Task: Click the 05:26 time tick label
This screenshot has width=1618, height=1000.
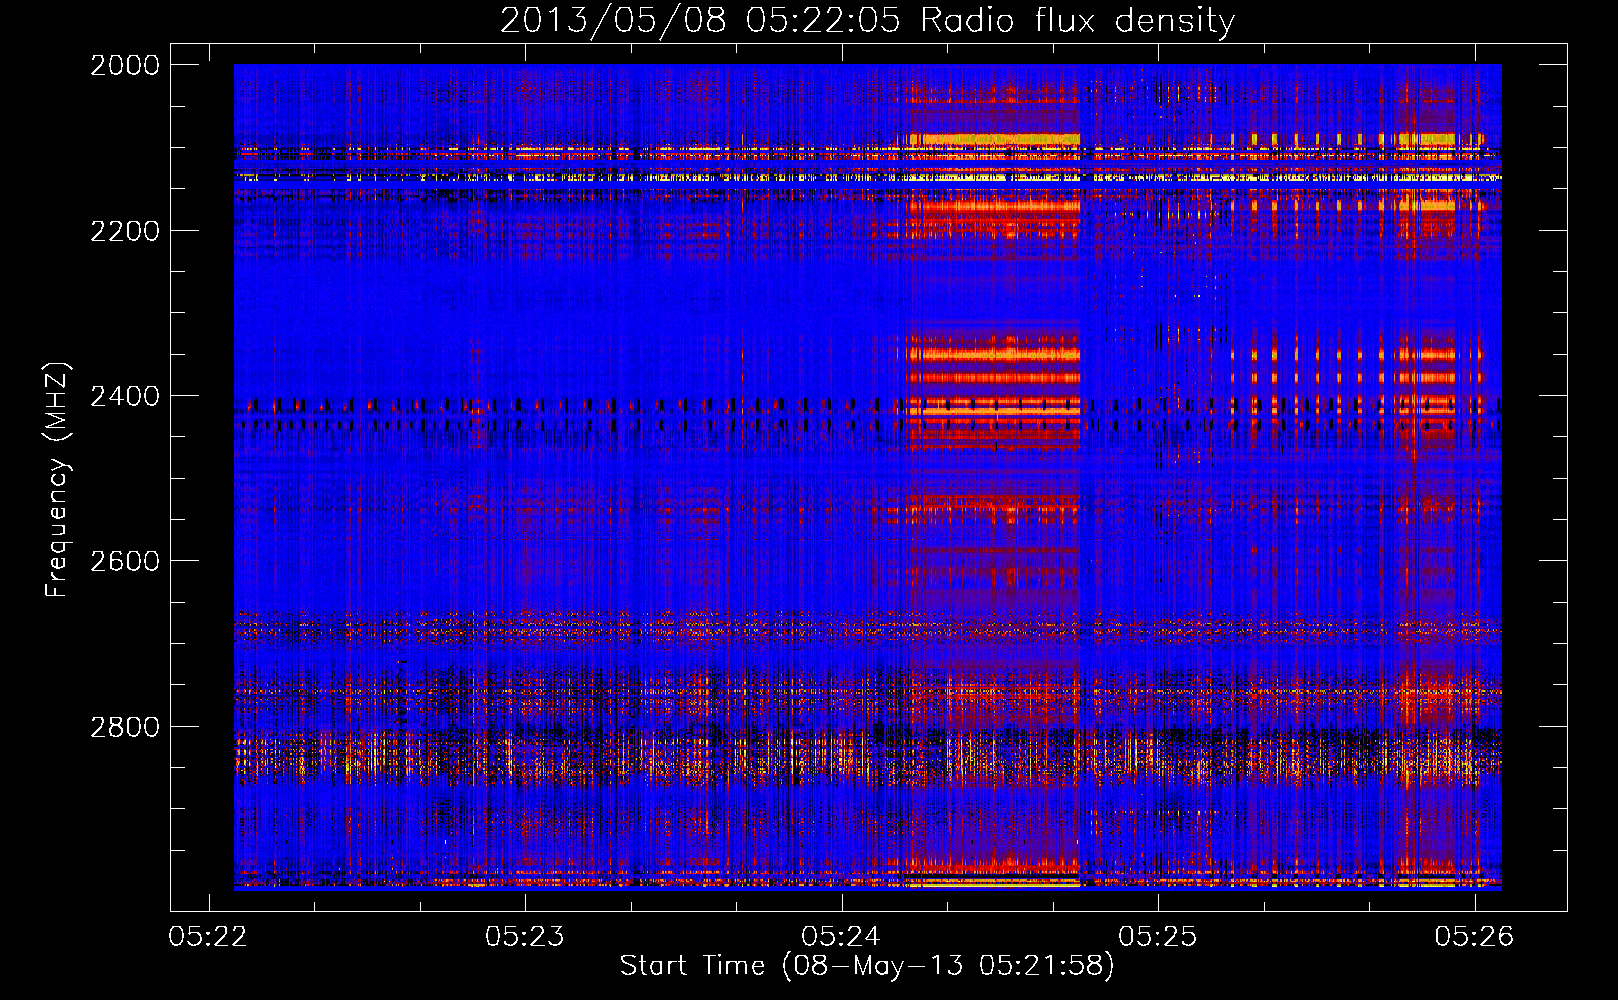Action: pyautogui.click(x=1475, y=936)
